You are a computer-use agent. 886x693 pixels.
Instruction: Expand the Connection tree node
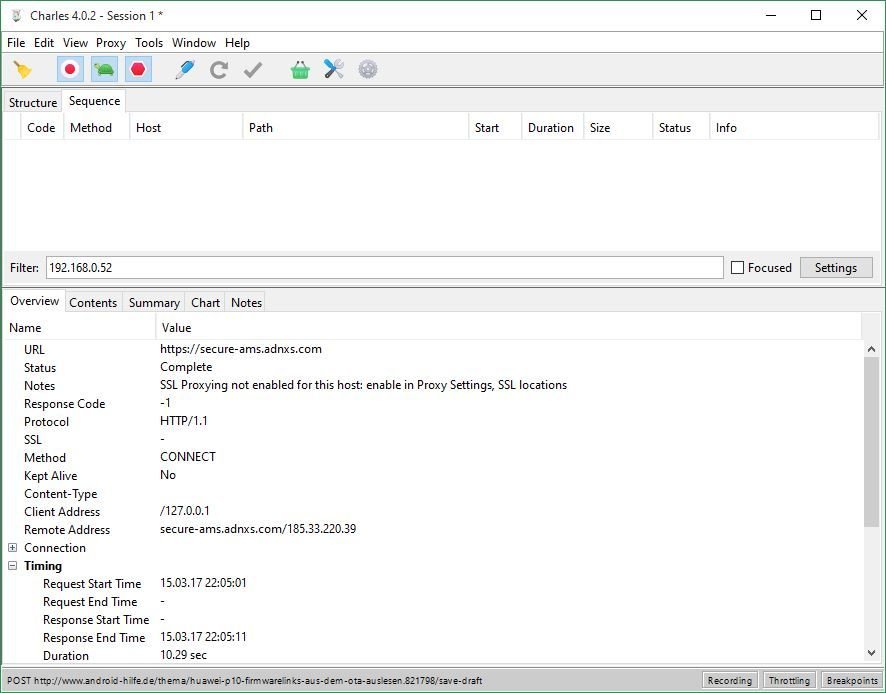click(13, 548)
